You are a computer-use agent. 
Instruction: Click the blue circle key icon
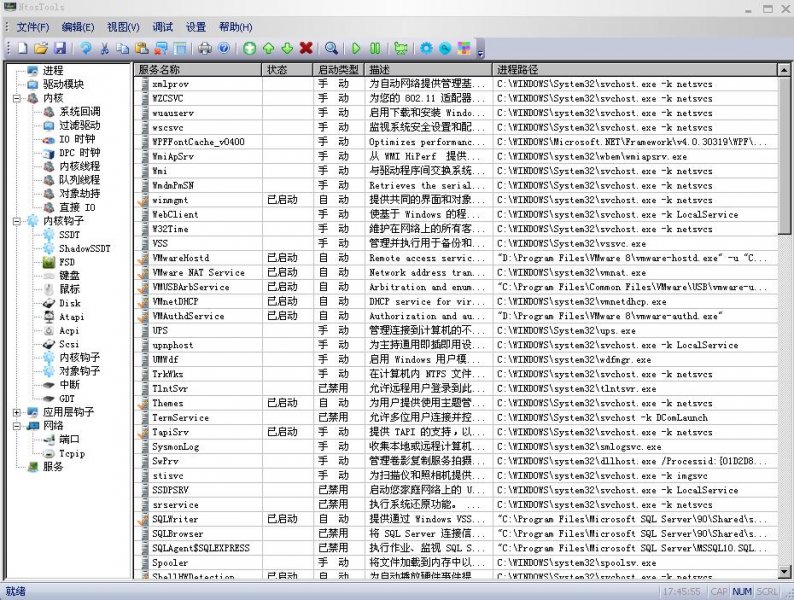click(x=445, y=49)
